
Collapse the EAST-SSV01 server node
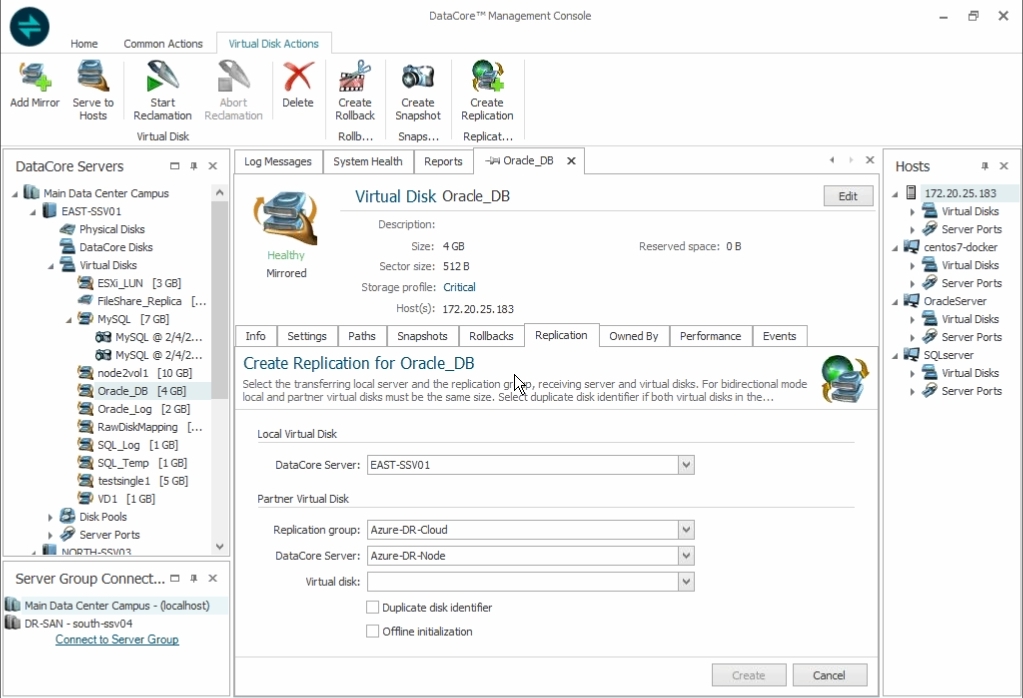click(33, 212)
